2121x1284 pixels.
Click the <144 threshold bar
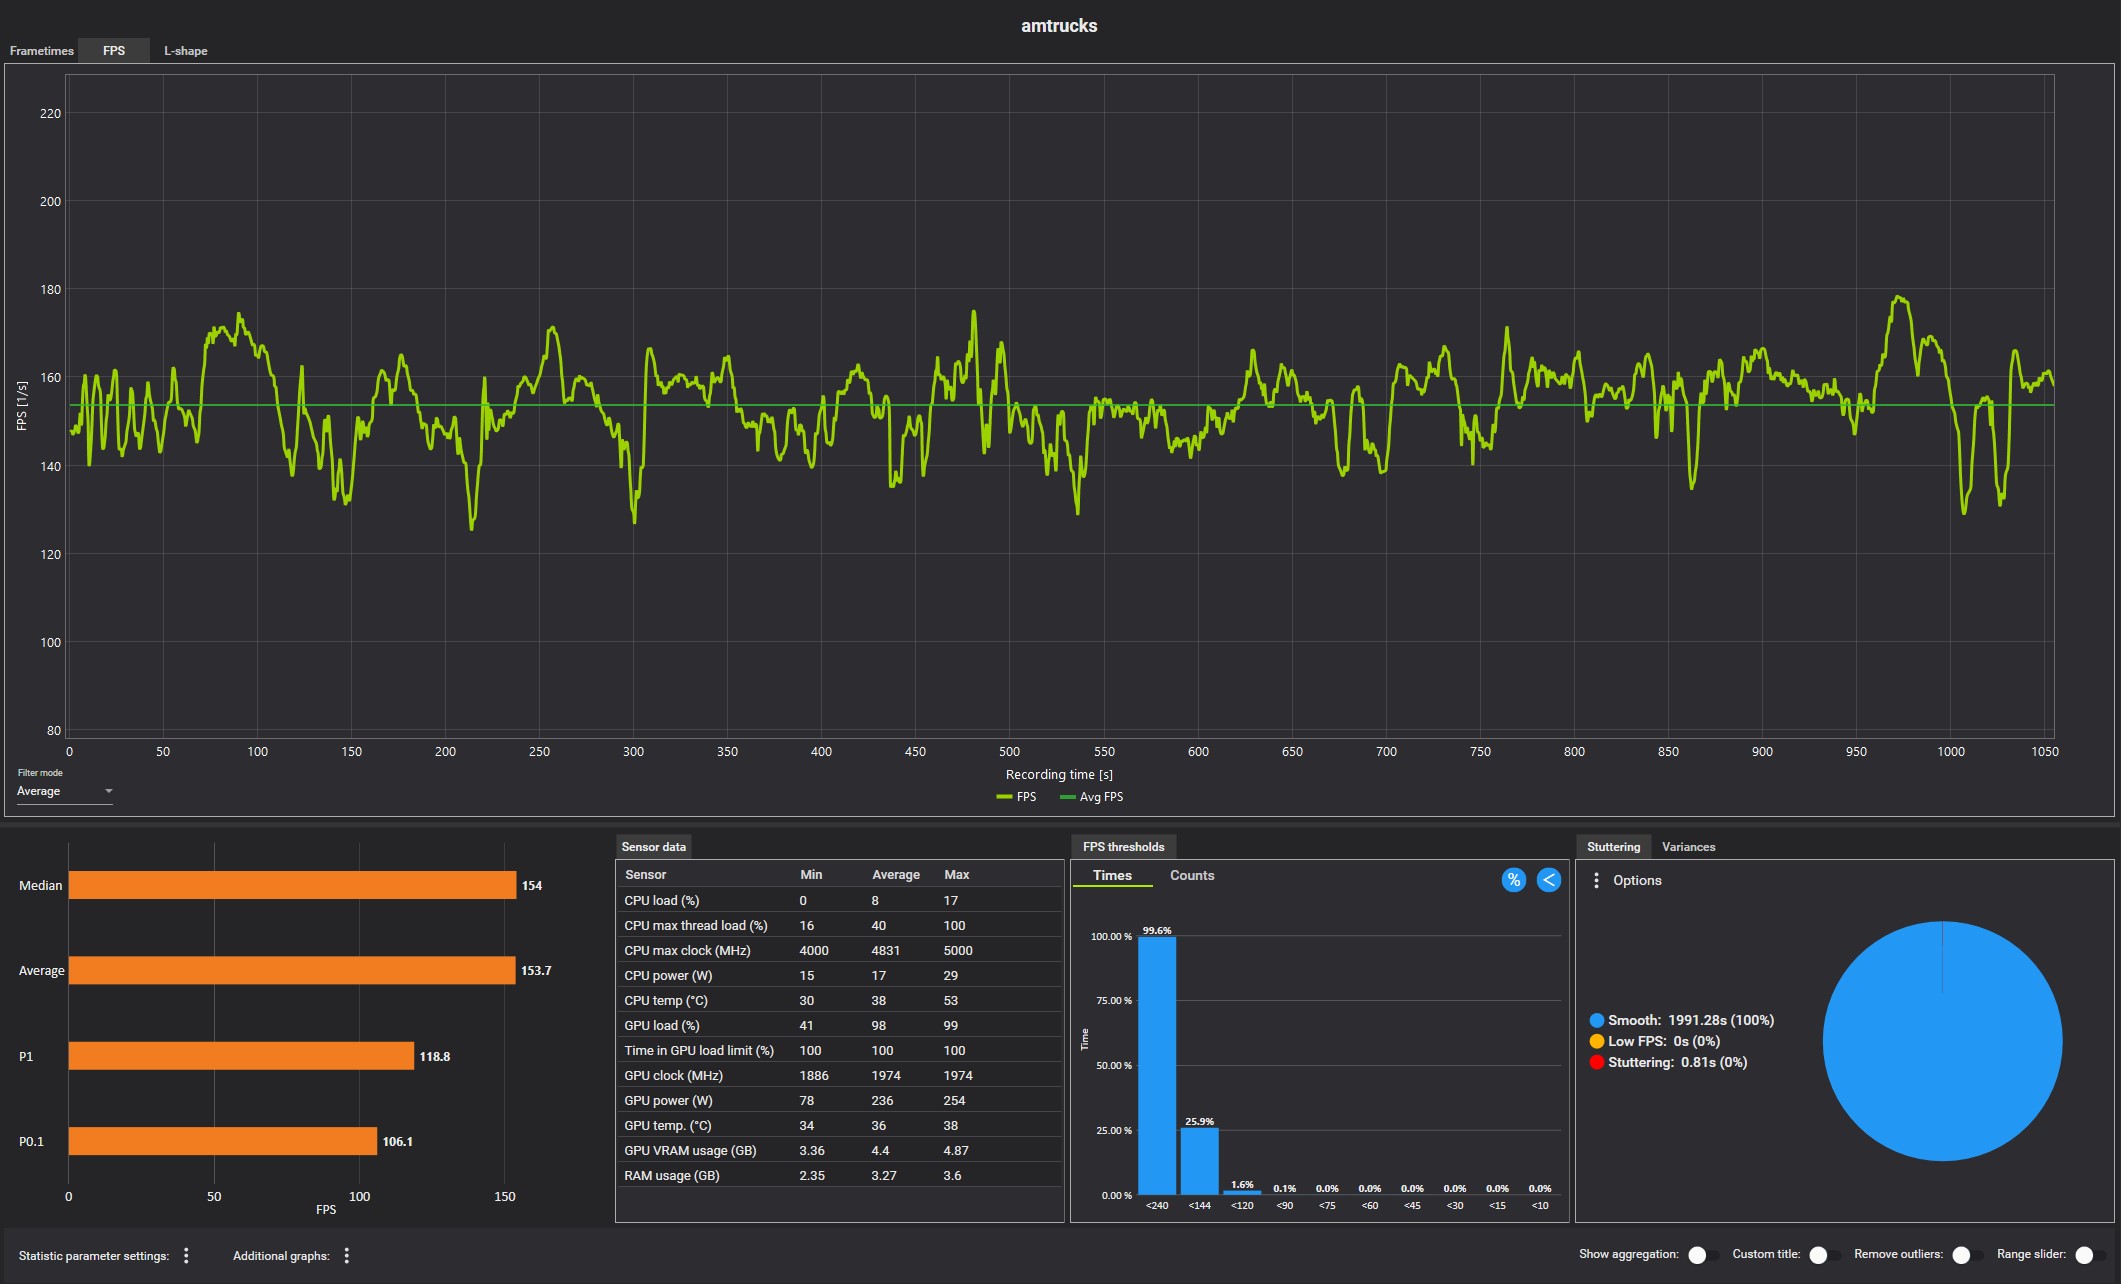point(1199,1160)
